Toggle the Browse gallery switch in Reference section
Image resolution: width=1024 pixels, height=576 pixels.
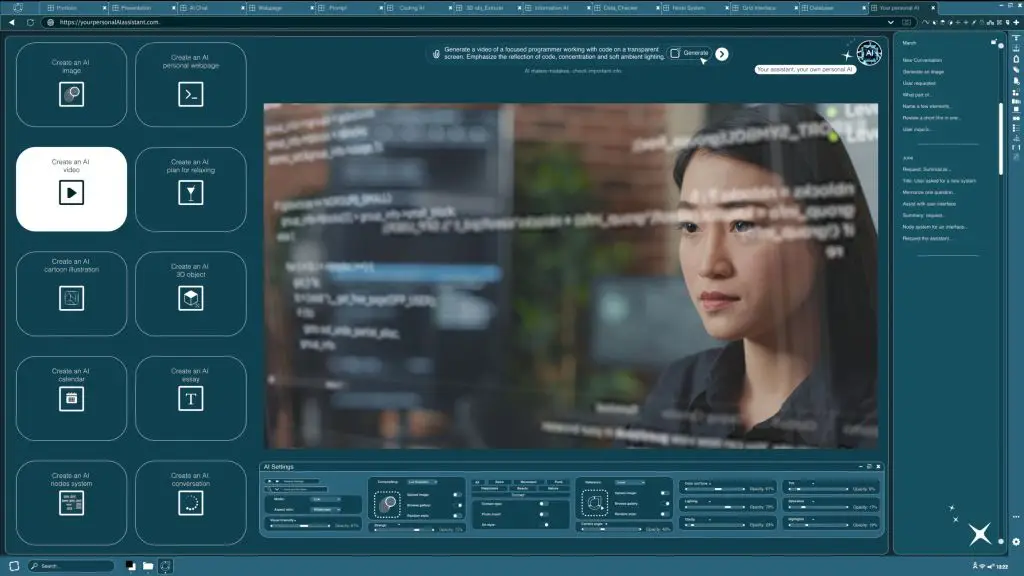coord(665,504)
